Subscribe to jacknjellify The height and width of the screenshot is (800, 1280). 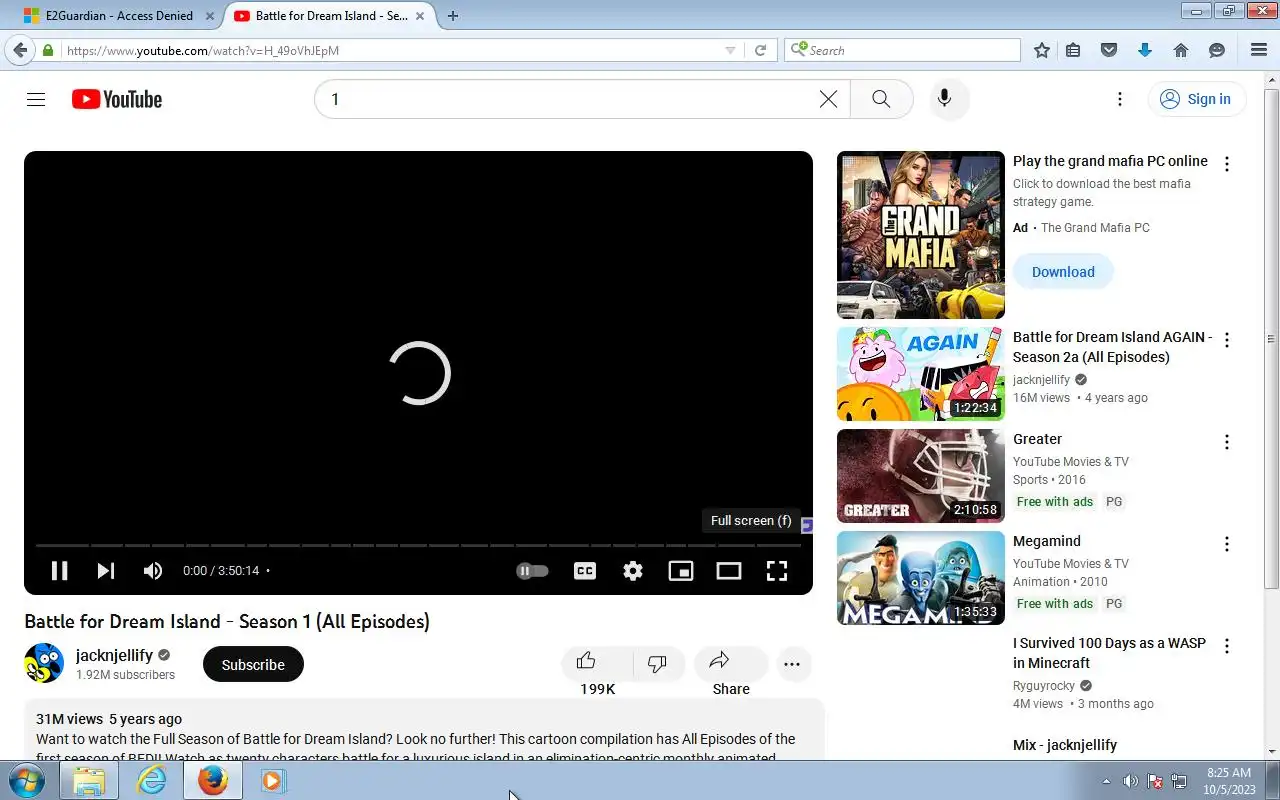click(253, 664)
